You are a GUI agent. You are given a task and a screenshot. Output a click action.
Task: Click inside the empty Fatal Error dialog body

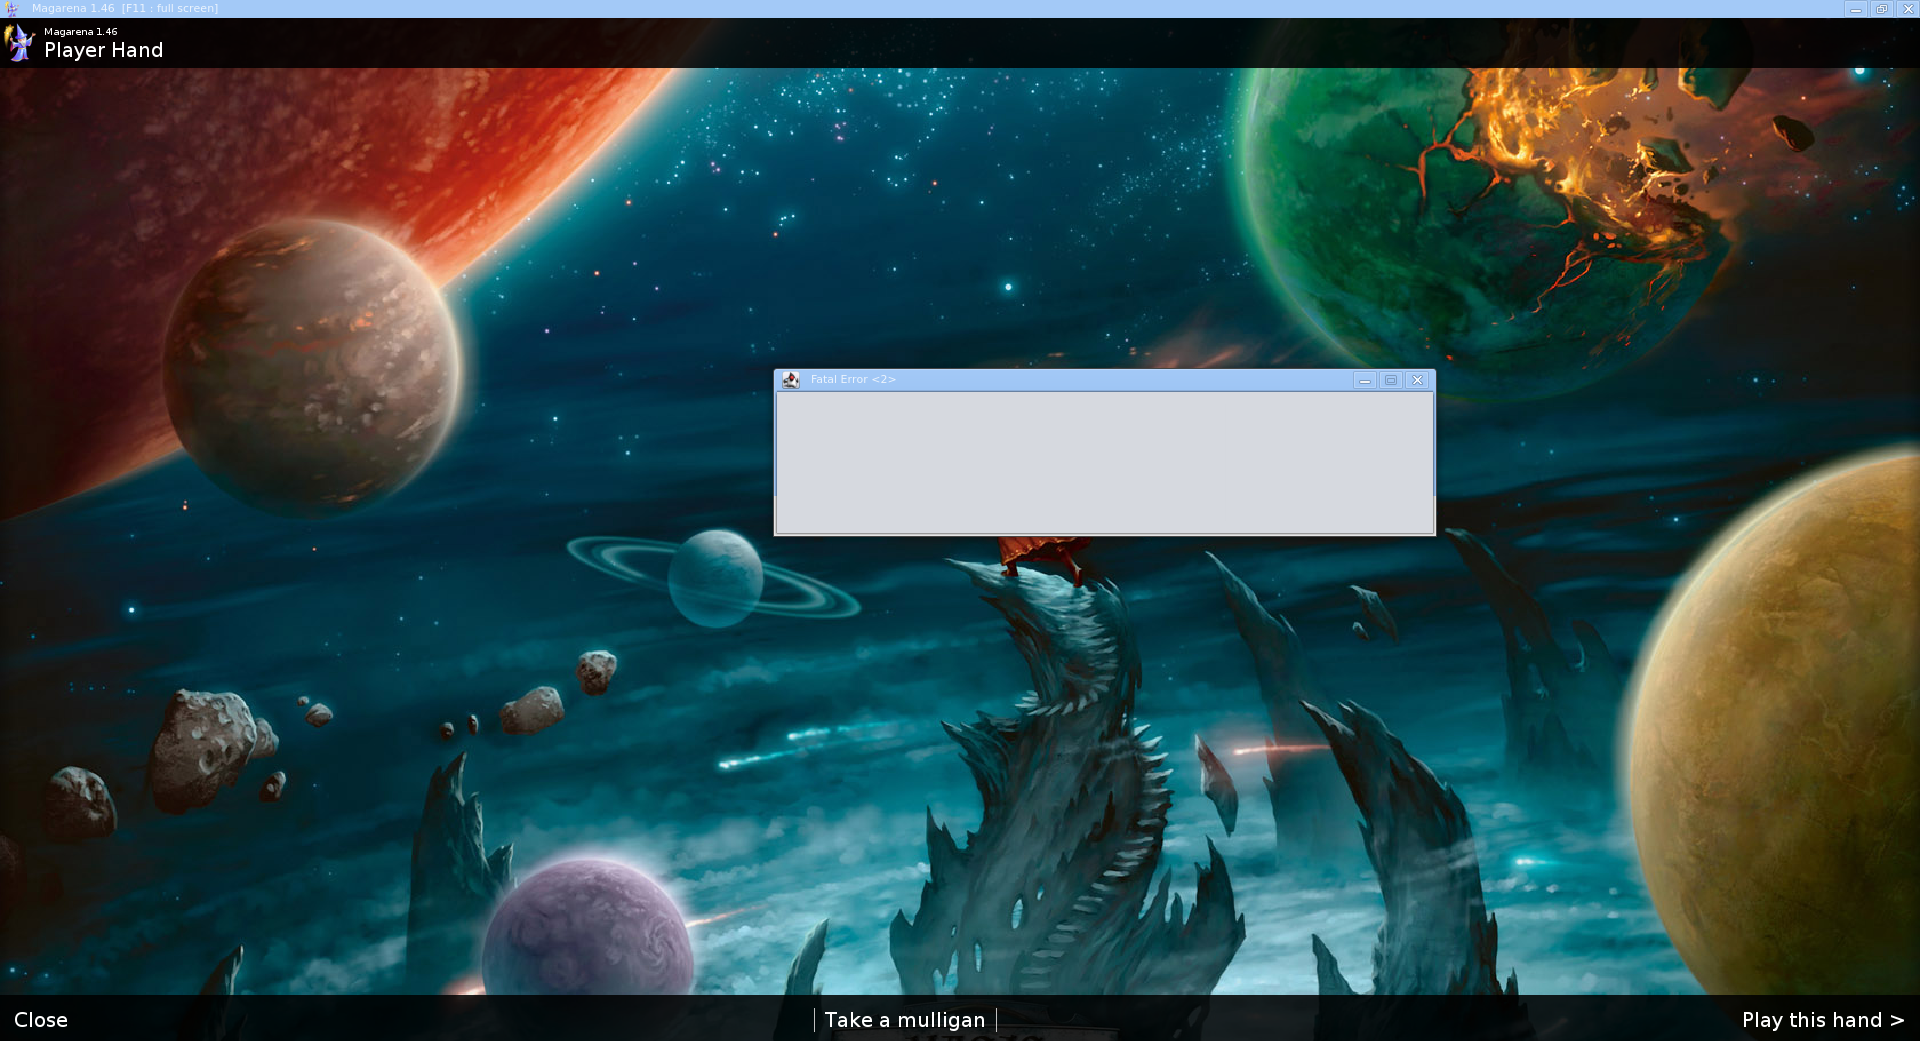click(x=1104, y=462)
